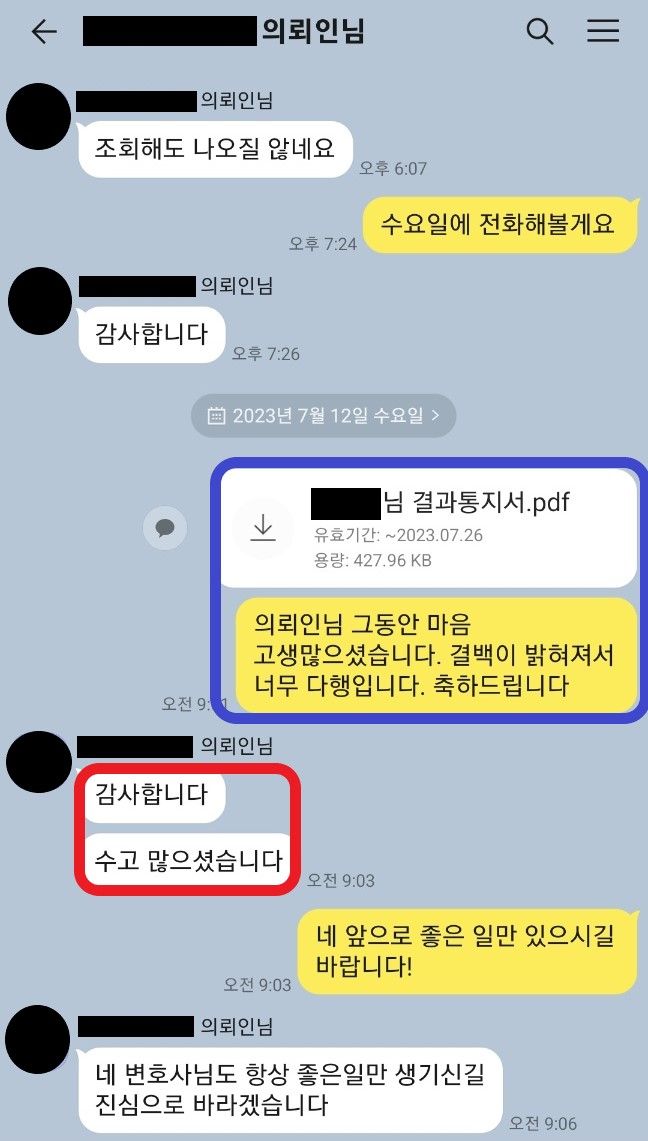Viewport: 648px width, 1141px height.
Task: Tap the 수고 많으셨습니다 message bubble
Action: click(x=188, y=859)
